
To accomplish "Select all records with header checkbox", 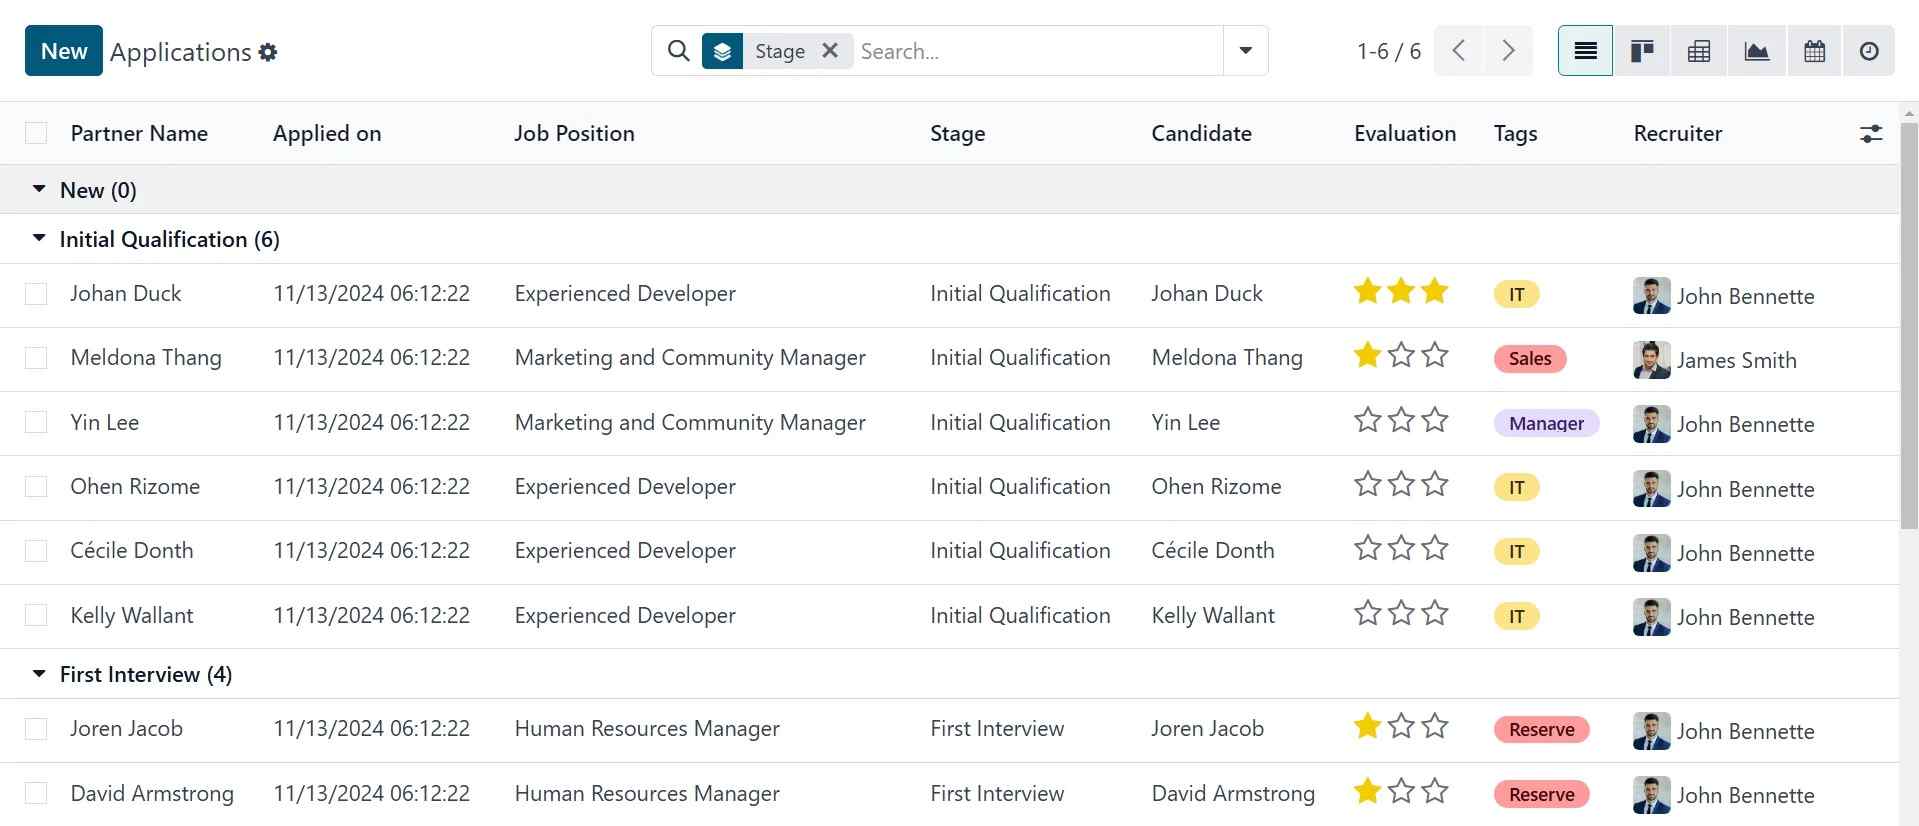I will pyautogui.click(x=36, y=134).
